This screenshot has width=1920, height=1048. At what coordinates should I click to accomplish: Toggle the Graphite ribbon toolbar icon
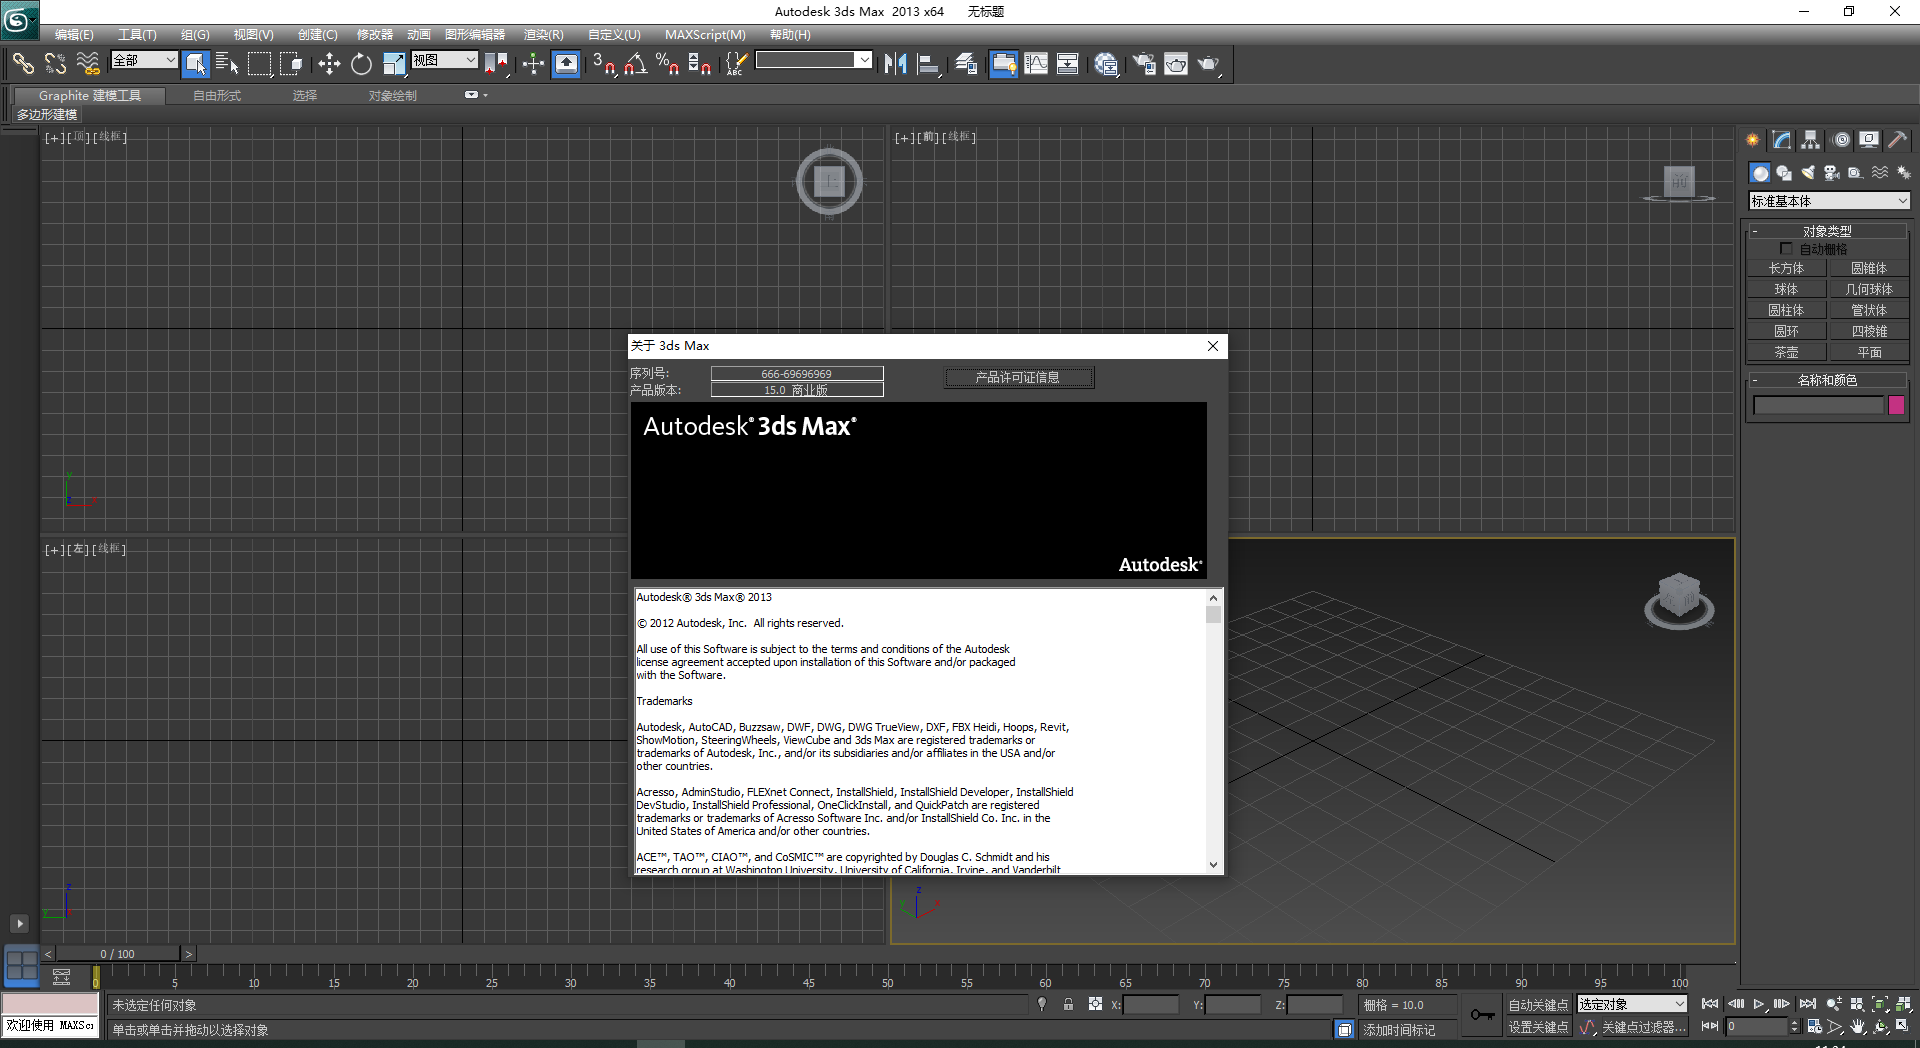1003,64
